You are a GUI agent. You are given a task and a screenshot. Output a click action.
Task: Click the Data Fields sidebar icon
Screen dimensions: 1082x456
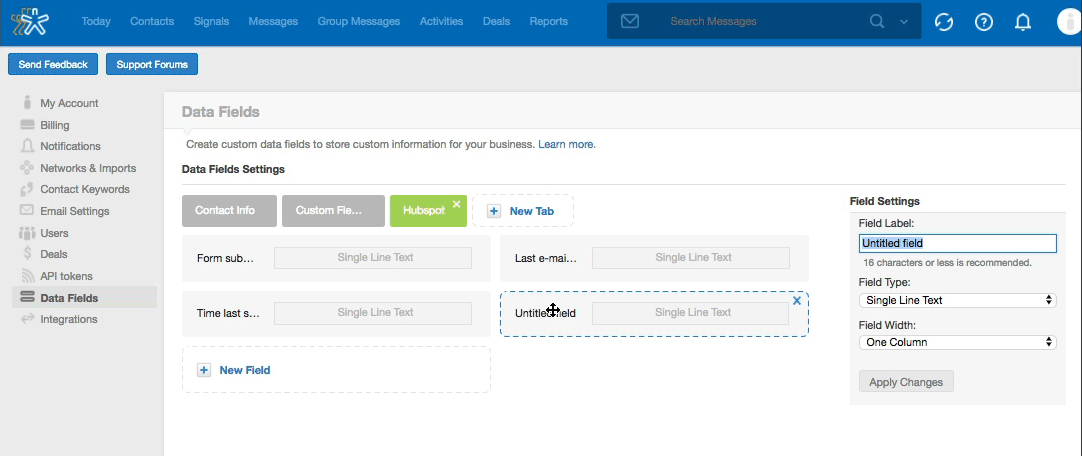pyautogui.click(x=27, y=298)
